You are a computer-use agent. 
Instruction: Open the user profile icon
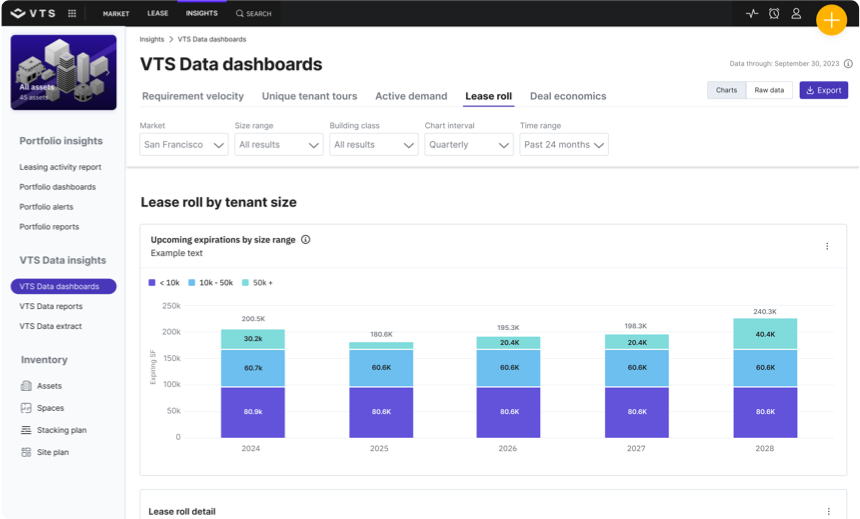pyautogui.click(x=796, y=14)
